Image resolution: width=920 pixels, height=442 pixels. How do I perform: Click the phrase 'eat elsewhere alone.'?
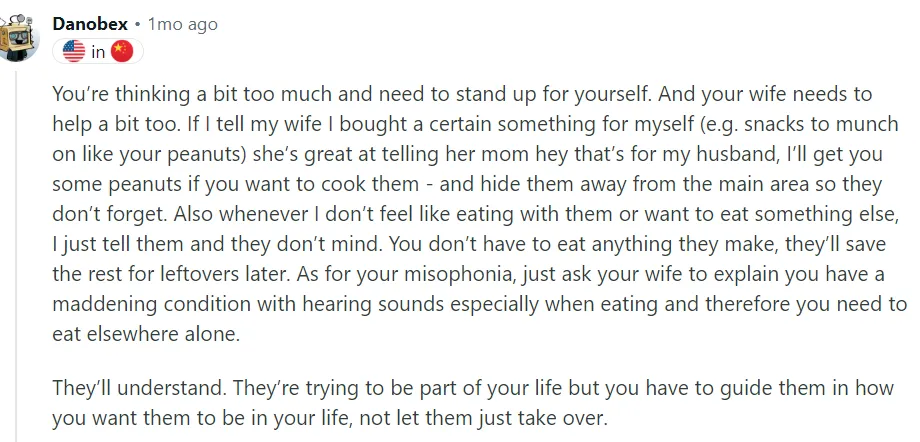click(146, 334)
